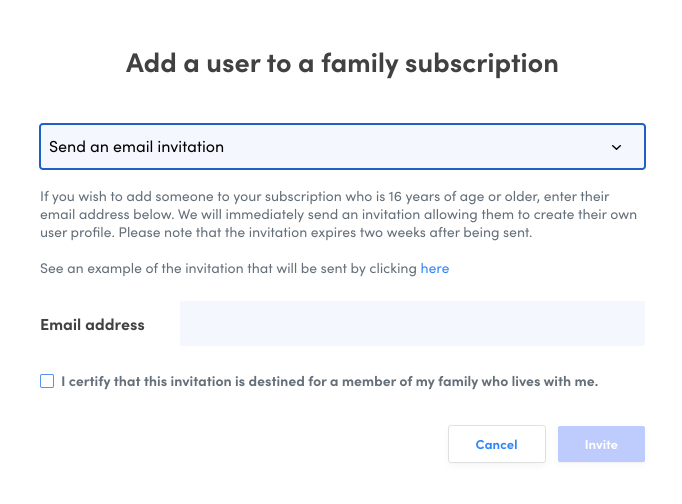Screen dimensions: 682x504
Task: Click the "Email address" field label
Action: pos(92,325)
